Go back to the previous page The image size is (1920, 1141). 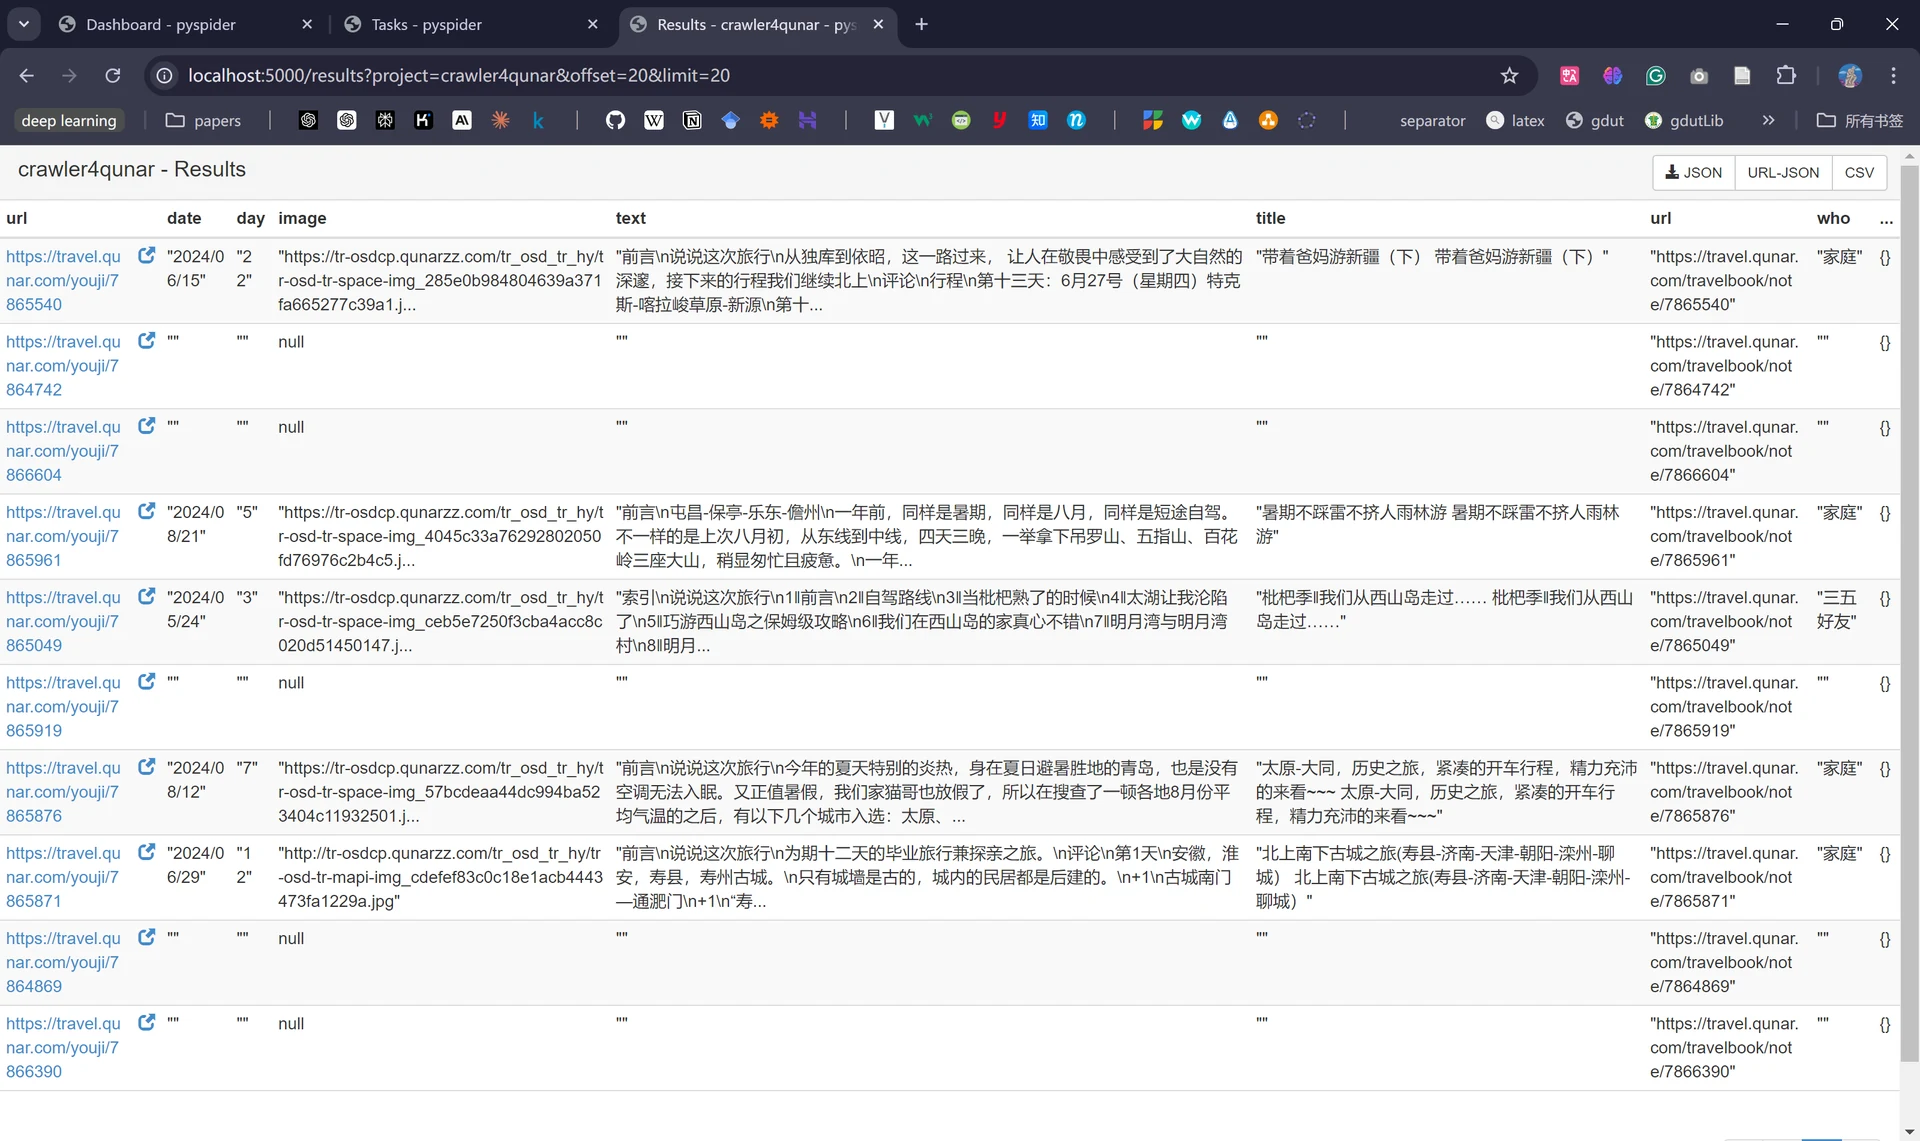(27, 75)
